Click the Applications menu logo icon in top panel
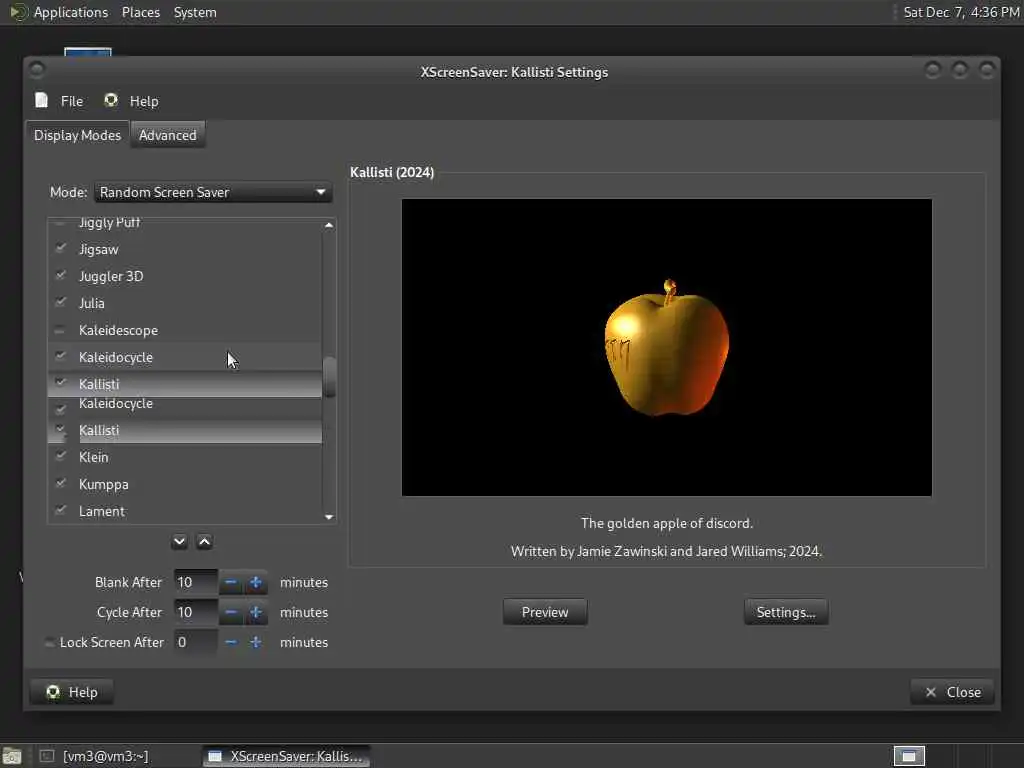This screenshot has height=768, width=1024. point(19,12)
